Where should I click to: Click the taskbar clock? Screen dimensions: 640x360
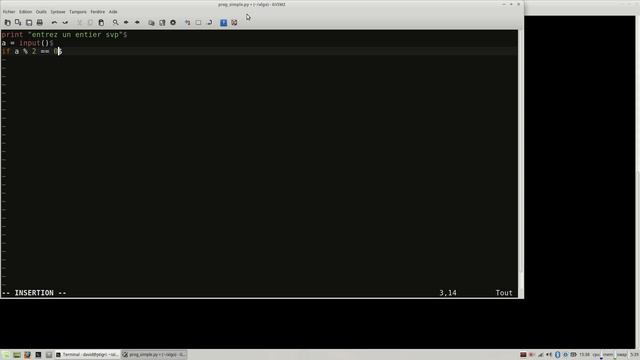584,355
